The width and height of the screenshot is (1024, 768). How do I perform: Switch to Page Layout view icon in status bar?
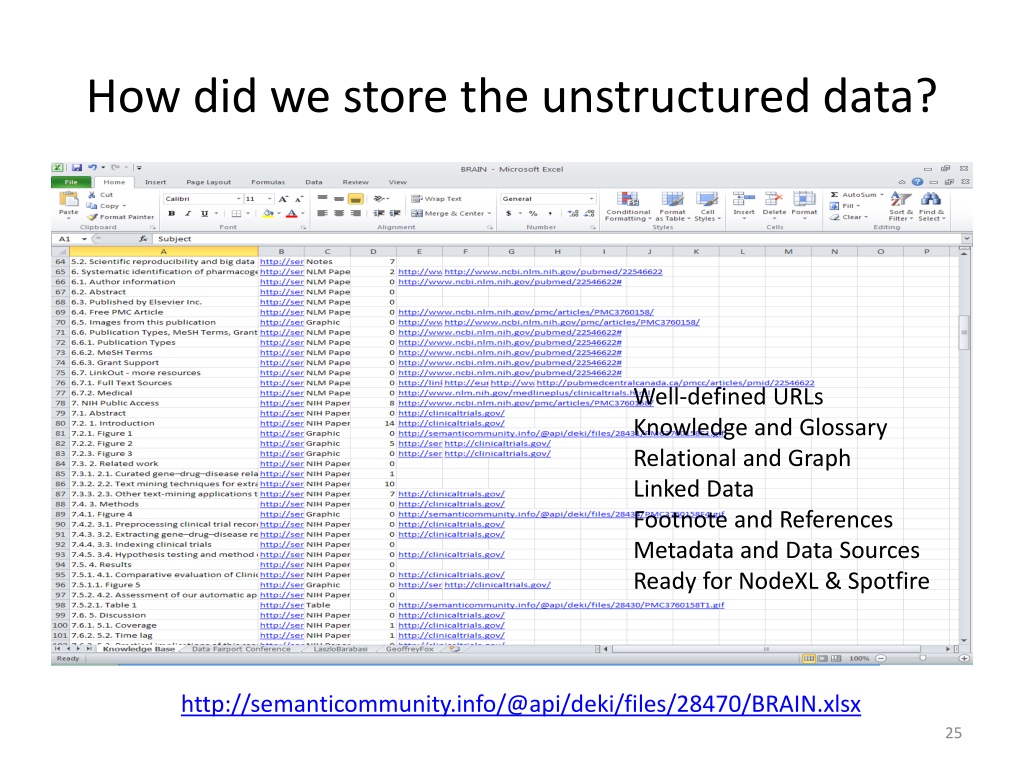coord(823,658)
